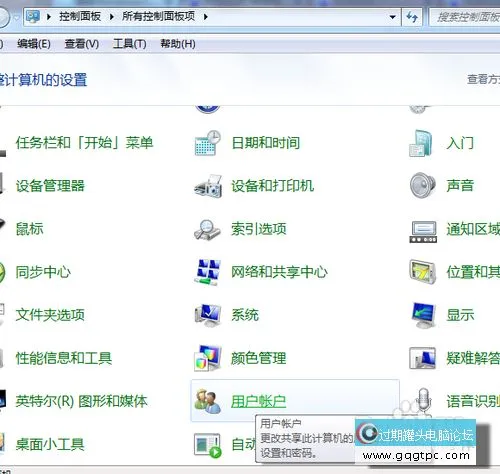Click the System (系统) computer icon
500x474 pixels.
208,315
